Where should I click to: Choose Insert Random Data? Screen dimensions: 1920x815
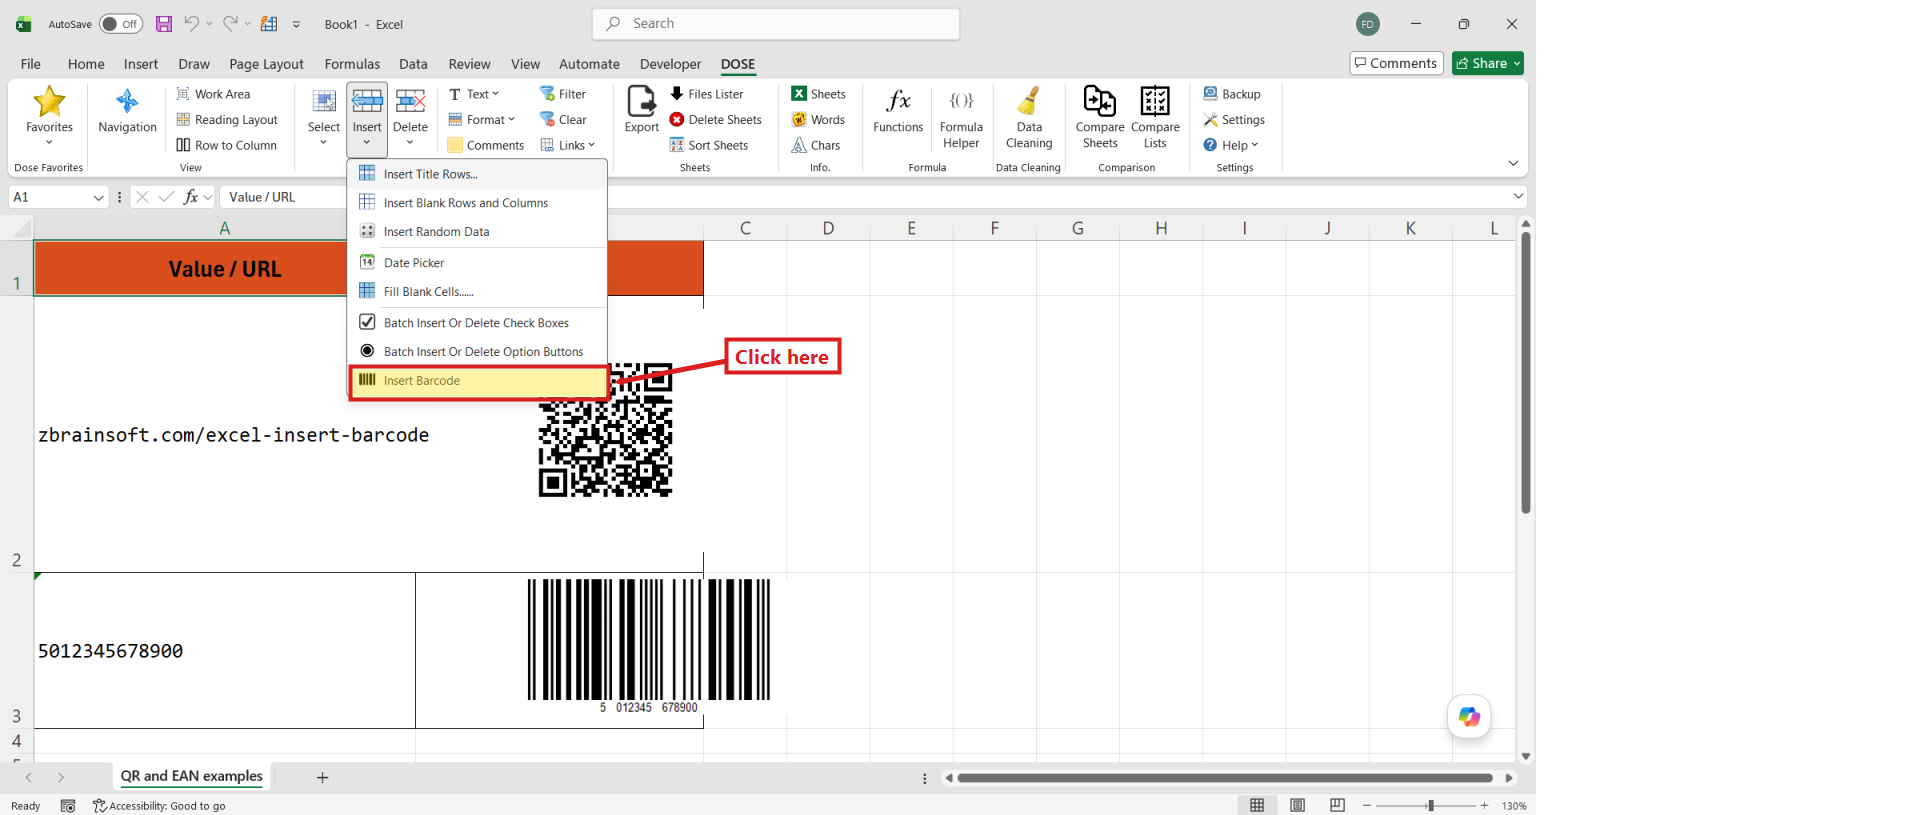(478, 232)
